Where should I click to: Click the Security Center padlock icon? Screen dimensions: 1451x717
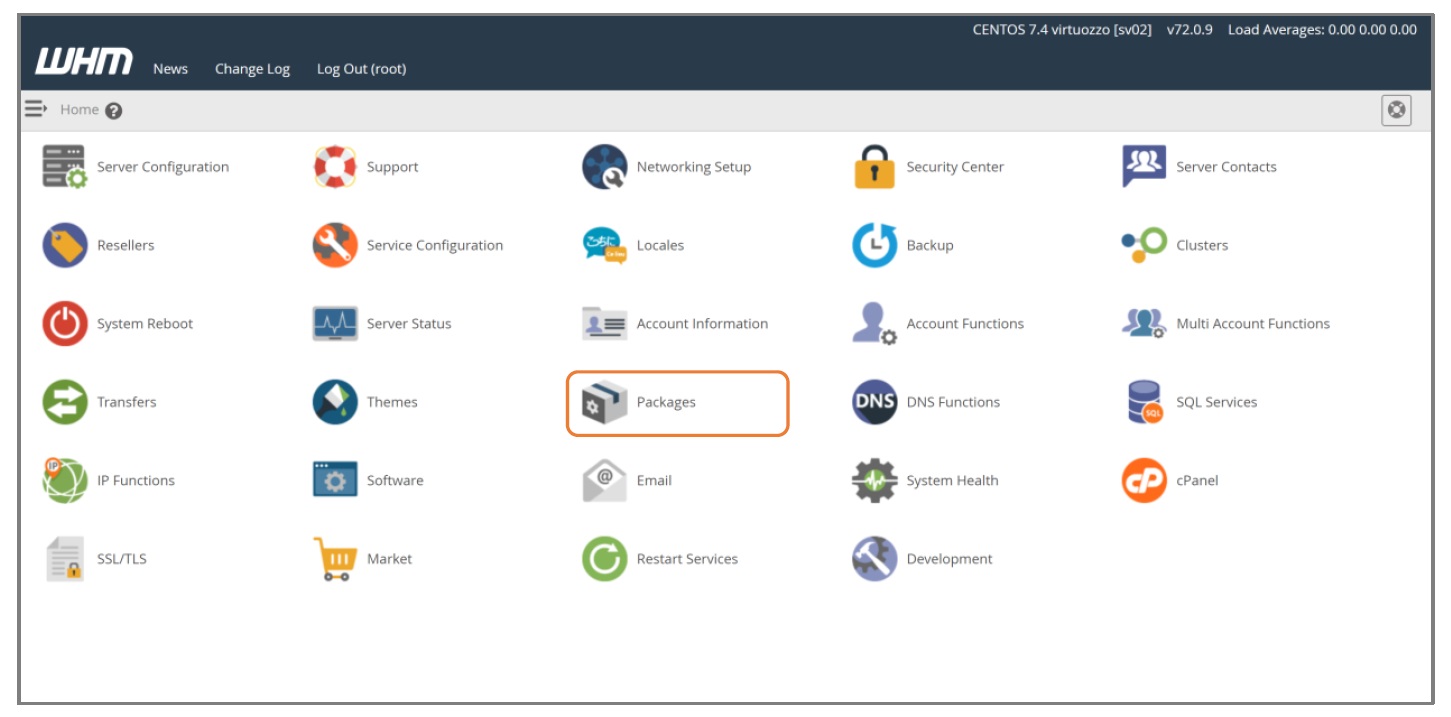pyautogui.click(x=875, y=167)
